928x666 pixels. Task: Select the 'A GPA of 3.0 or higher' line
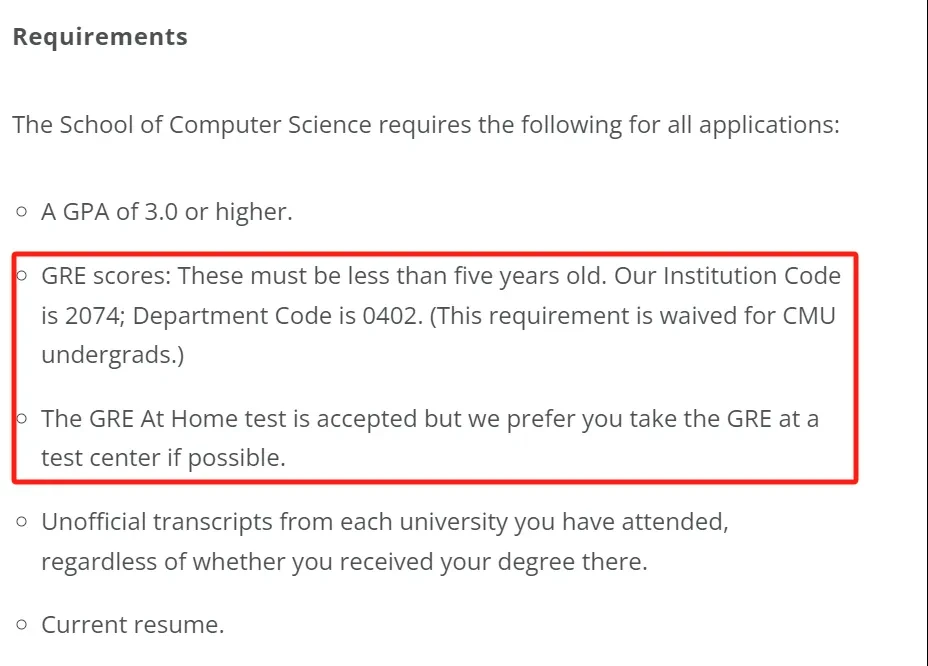click(x=167, y=211)
